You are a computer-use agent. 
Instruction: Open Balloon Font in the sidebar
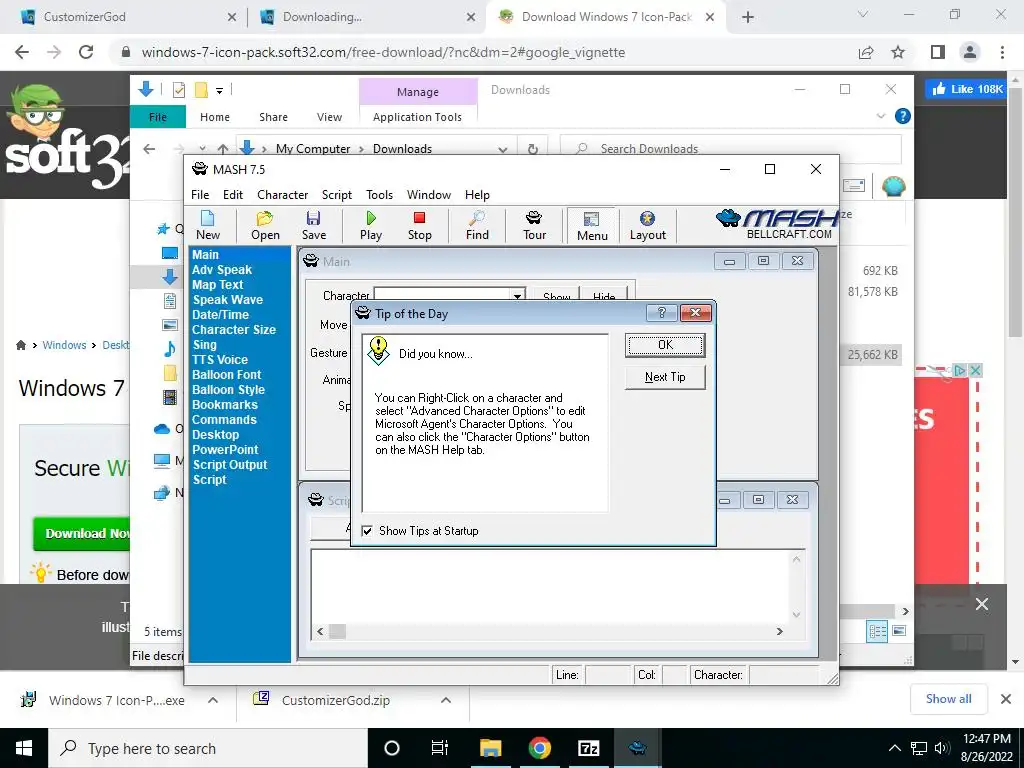(227, 375)
